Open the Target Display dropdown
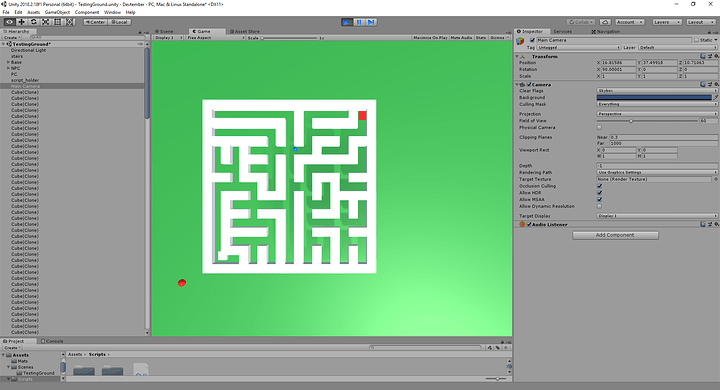 coord(657,215)
